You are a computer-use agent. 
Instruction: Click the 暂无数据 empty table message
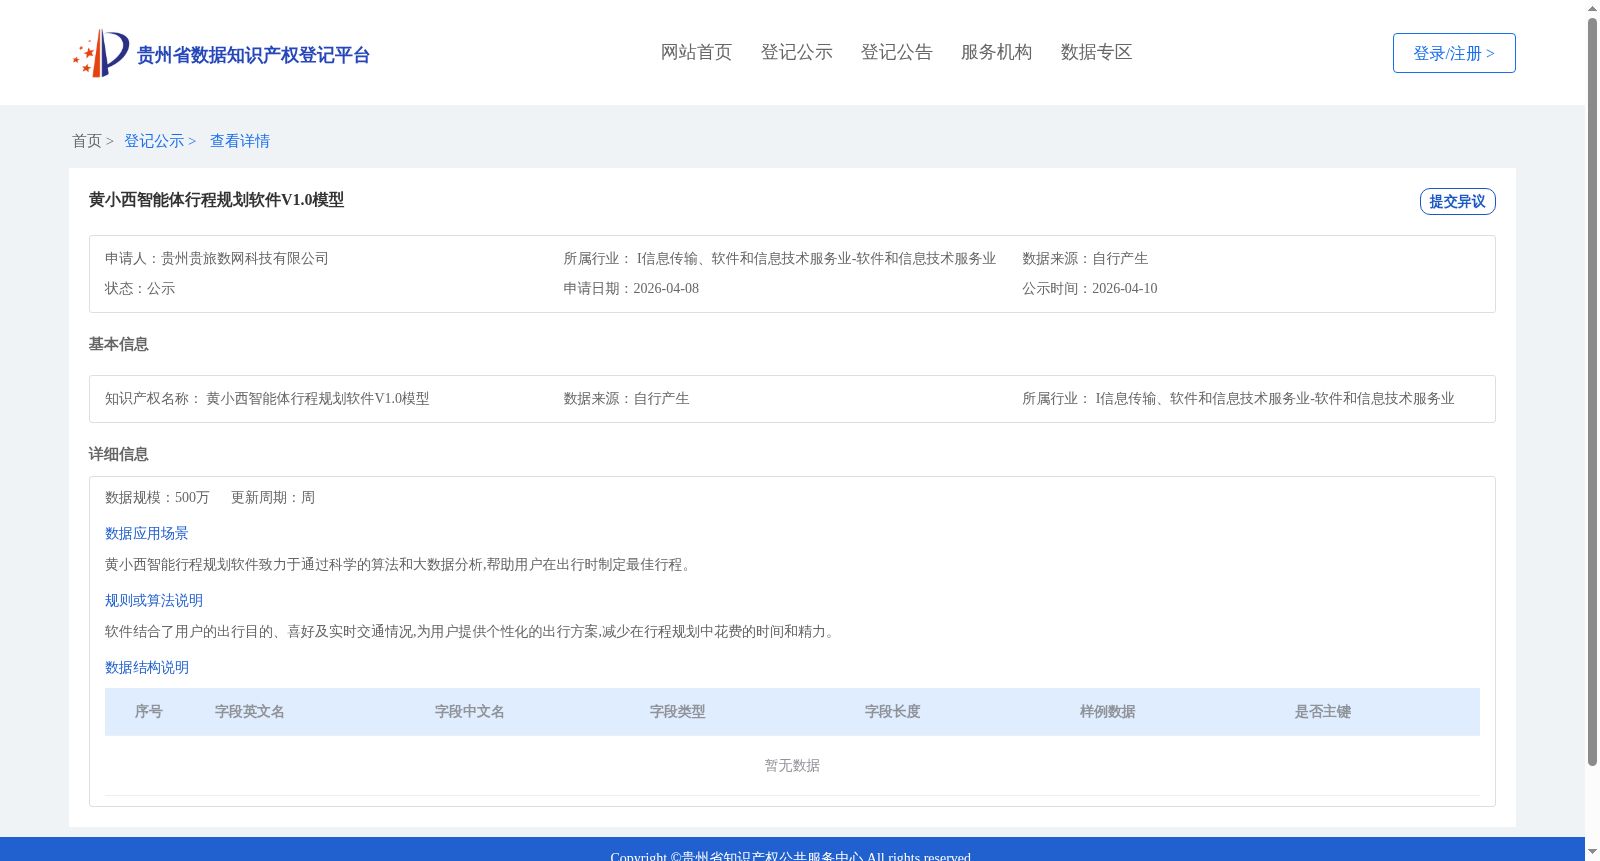(x=792, y=765)
